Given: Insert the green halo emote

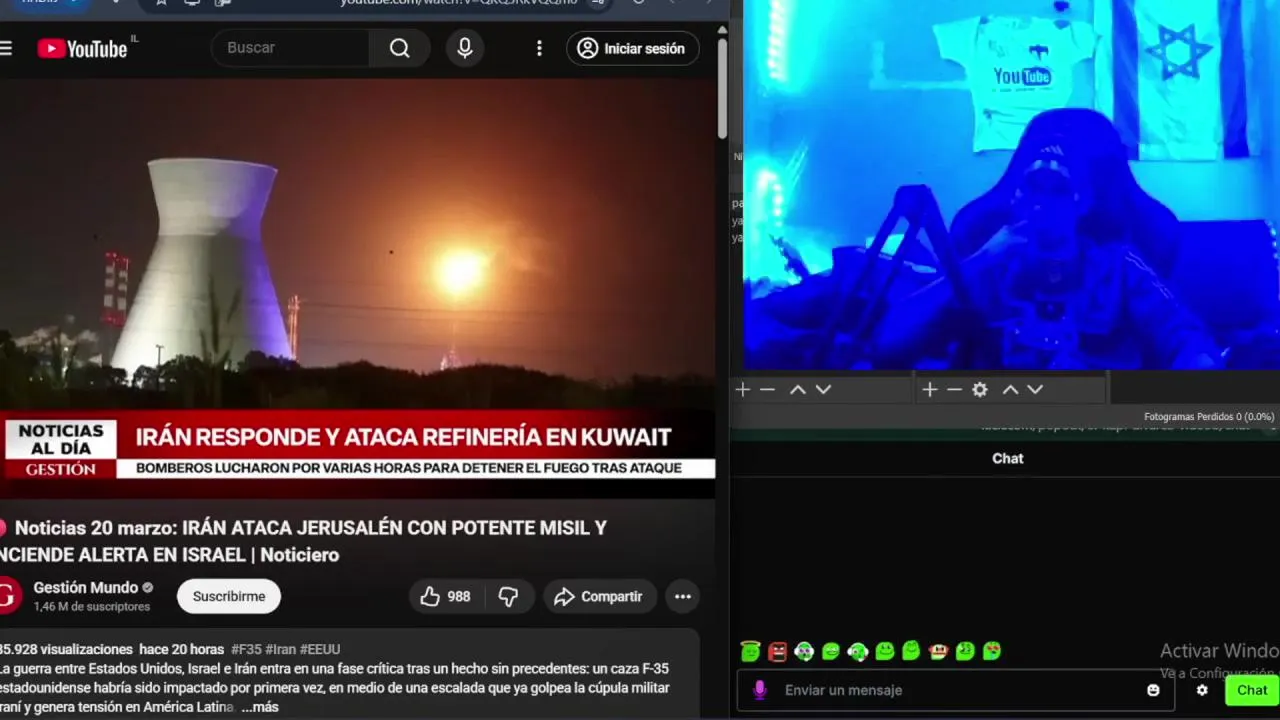Looking at the screenshot, I should [751, 651].
